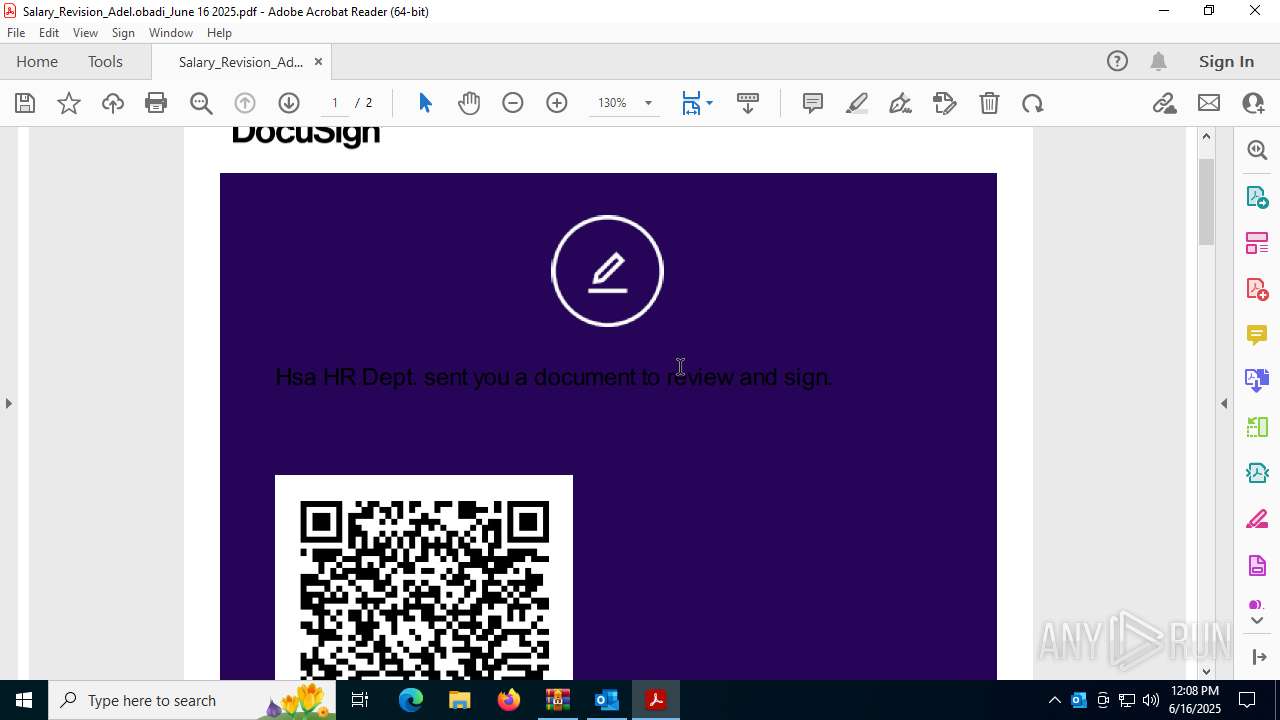Open Firefox from the taskbar
Viewport: 1280px width, 720px height.
(509, 700)
